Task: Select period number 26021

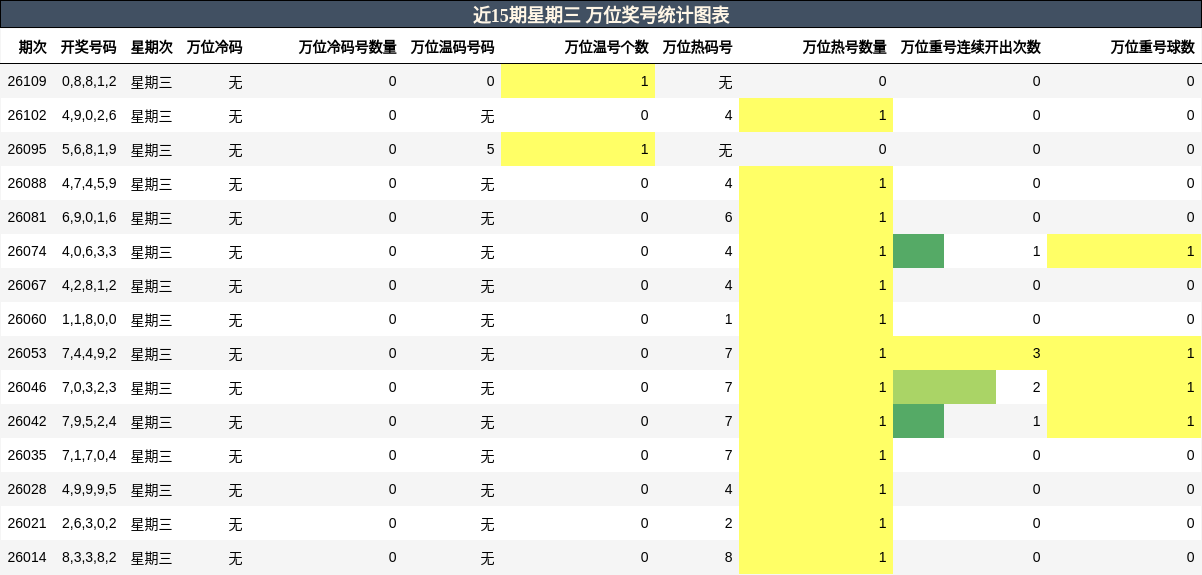Action: pyautogui.click(x=27, y=523)
